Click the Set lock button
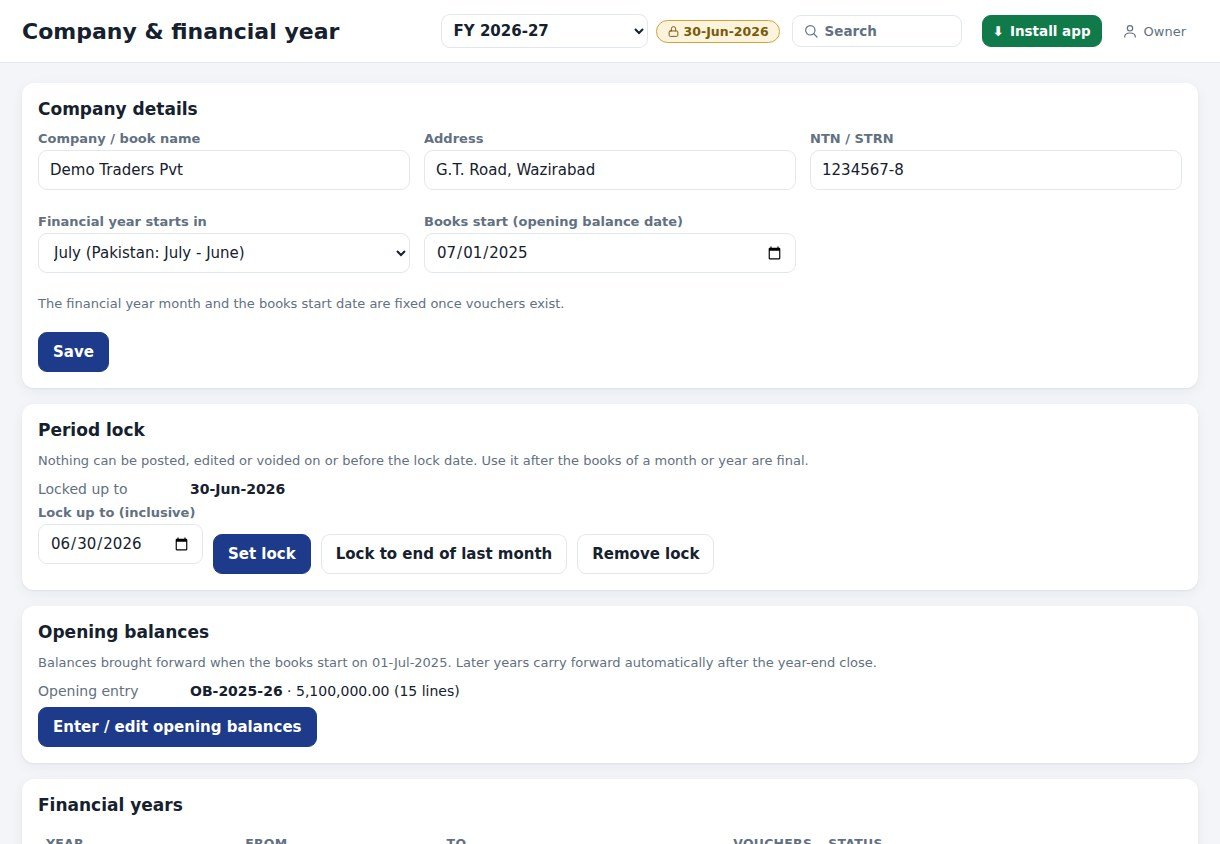The height and width of the screenshot is (844, 1220). [262, 554]
